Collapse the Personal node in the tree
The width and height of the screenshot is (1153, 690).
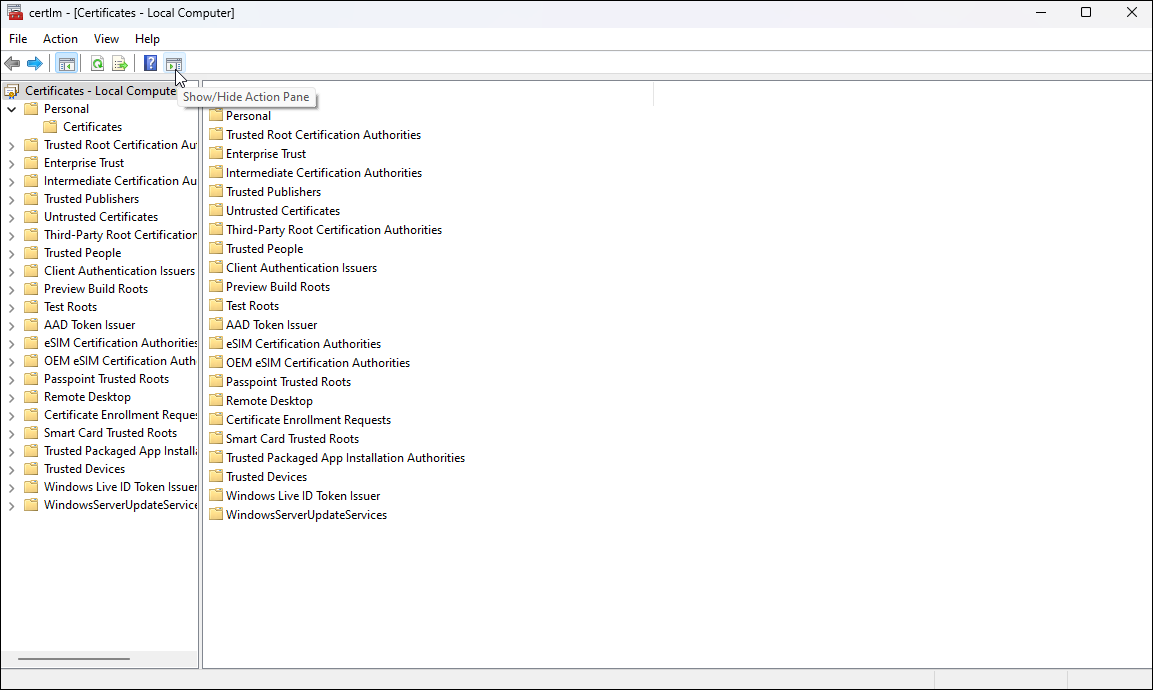tap(13, 108)
